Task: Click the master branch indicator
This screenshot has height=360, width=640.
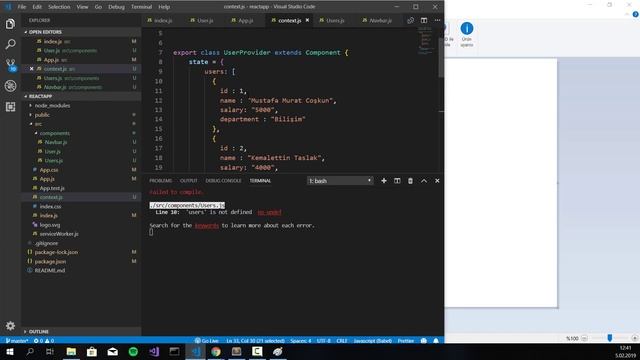Action: click(x=17, y=340)
